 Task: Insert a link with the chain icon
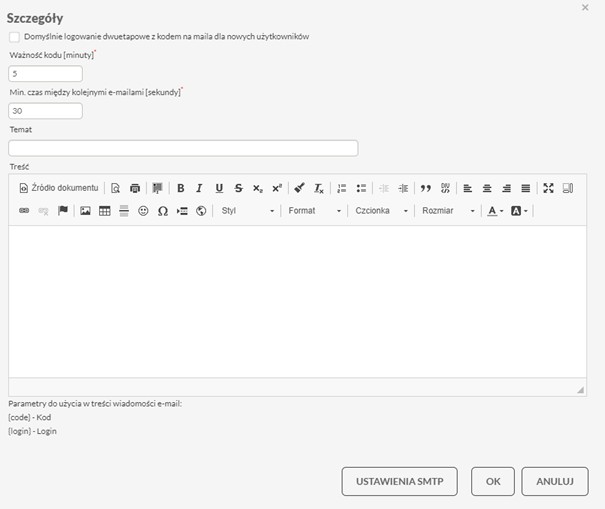tap(25, 211)
